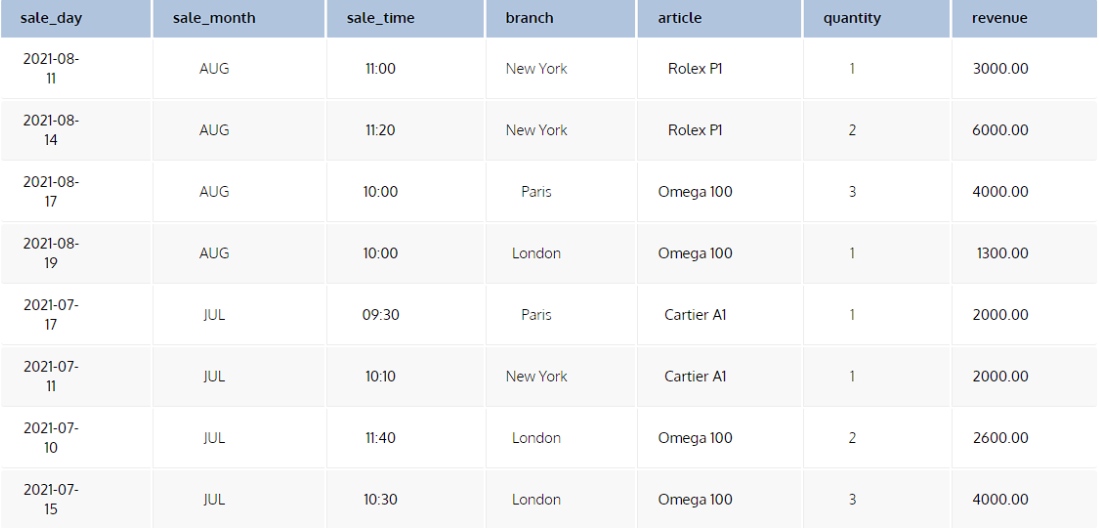Image resolution: width=1099 pixels, height=528 pixels.
Task: Select the article column header
Action: point(680,18)
